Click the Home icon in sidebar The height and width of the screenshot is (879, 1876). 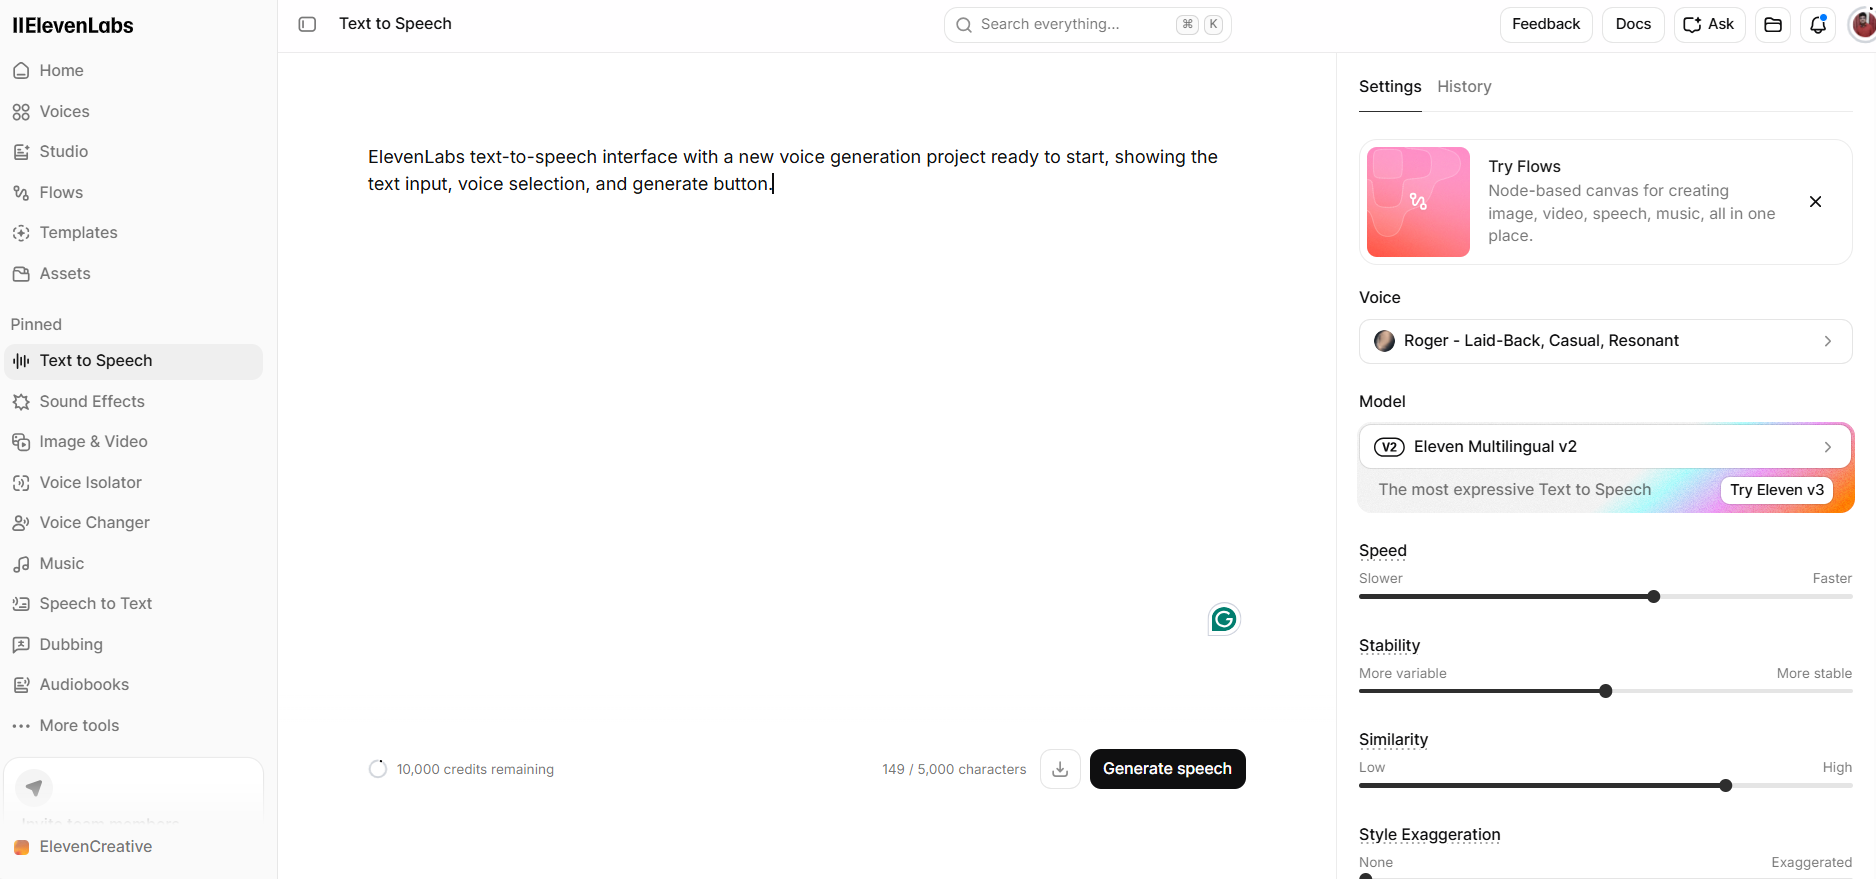click(21, 71)
